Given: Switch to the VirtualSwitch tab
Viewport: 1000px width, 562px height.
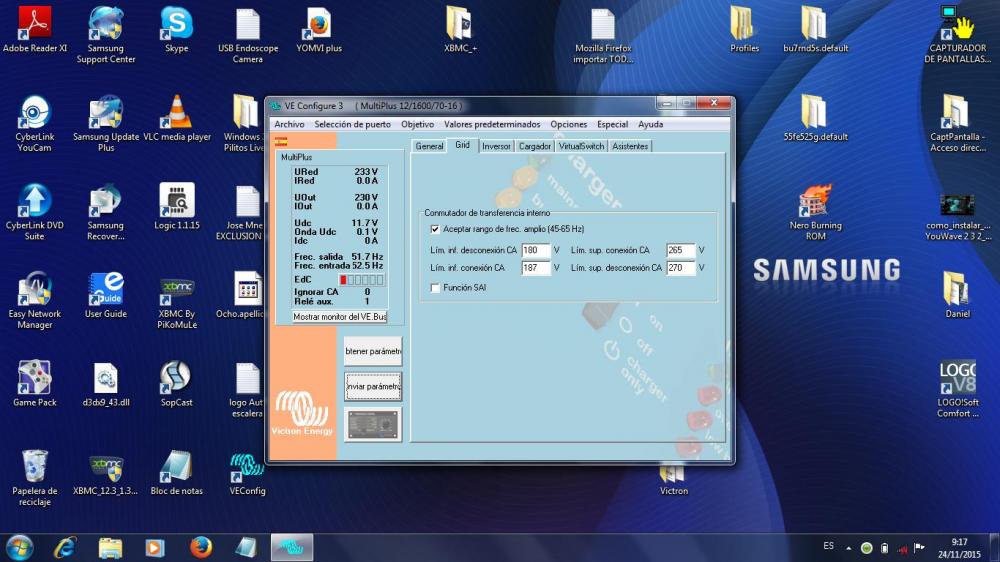Looking at the screenshot, I should tap(581, 146).
